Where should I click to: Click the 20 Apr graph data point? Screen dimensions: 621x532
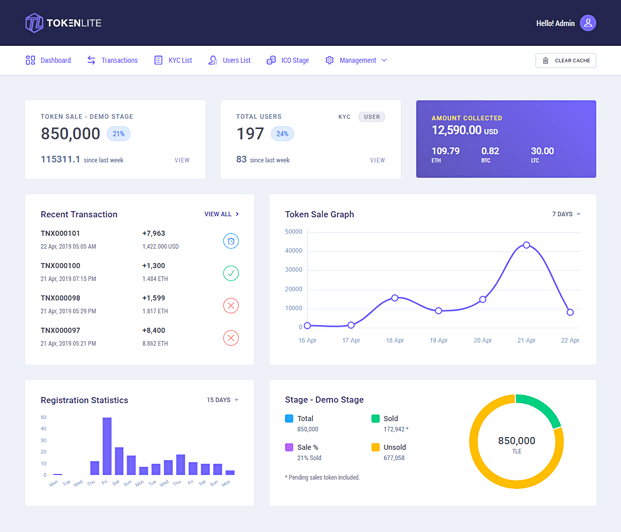tap(482, 299)
